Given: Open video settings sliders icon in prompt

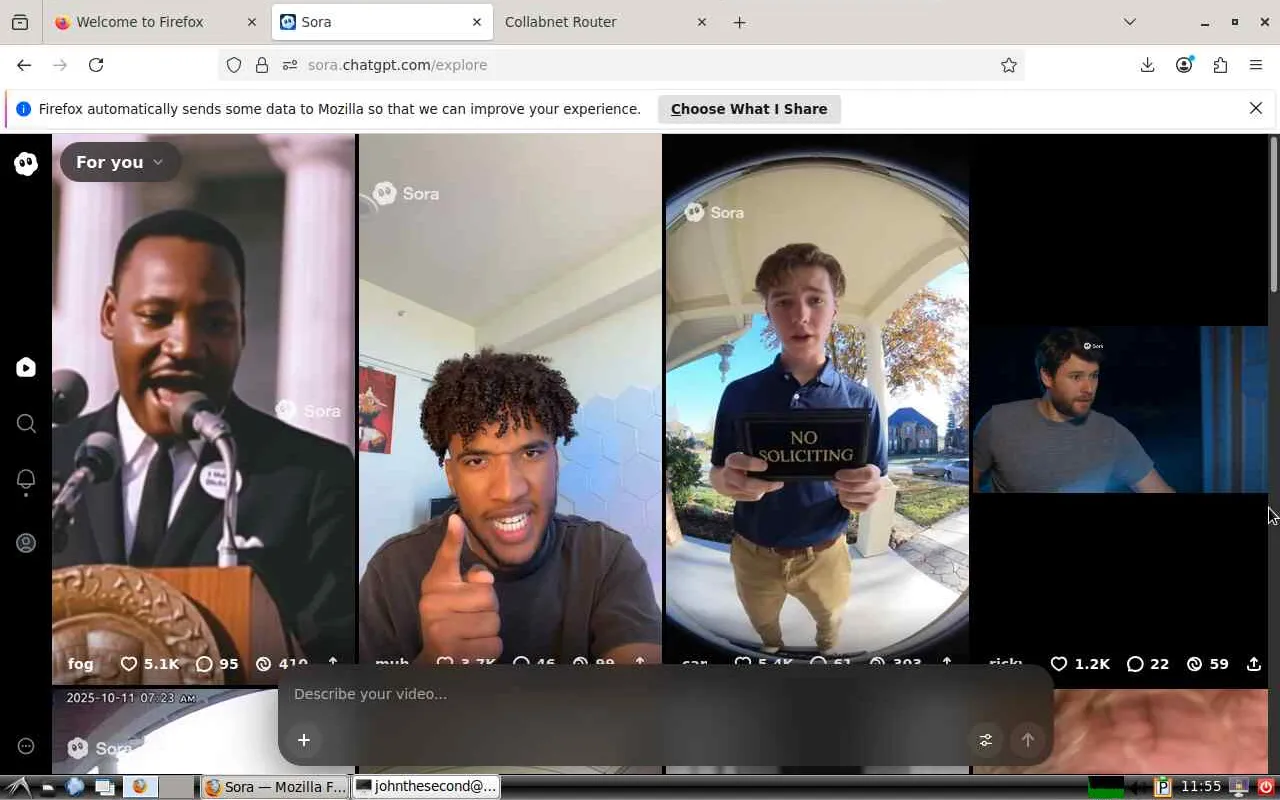Looking at the screenshot, I should click(x=986, y=740).
